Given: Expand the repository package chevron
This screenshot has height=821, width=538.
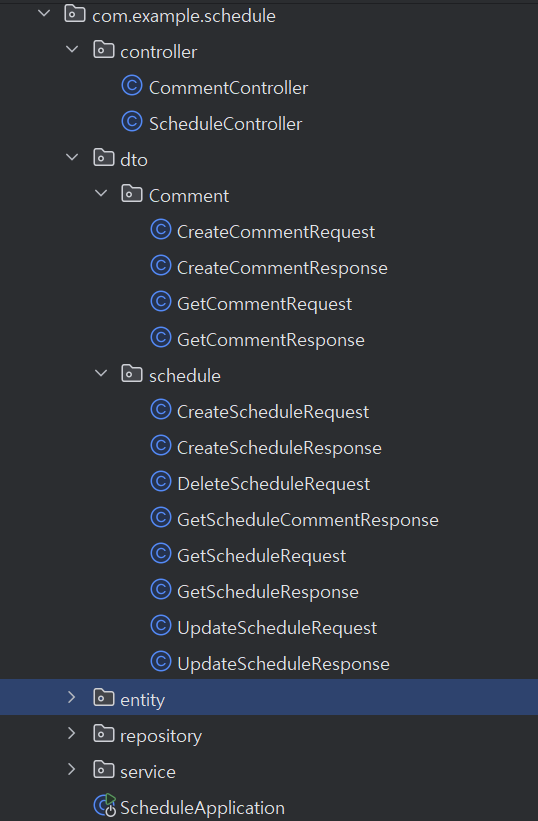Looking at the screenshot, I should point(72,734).
